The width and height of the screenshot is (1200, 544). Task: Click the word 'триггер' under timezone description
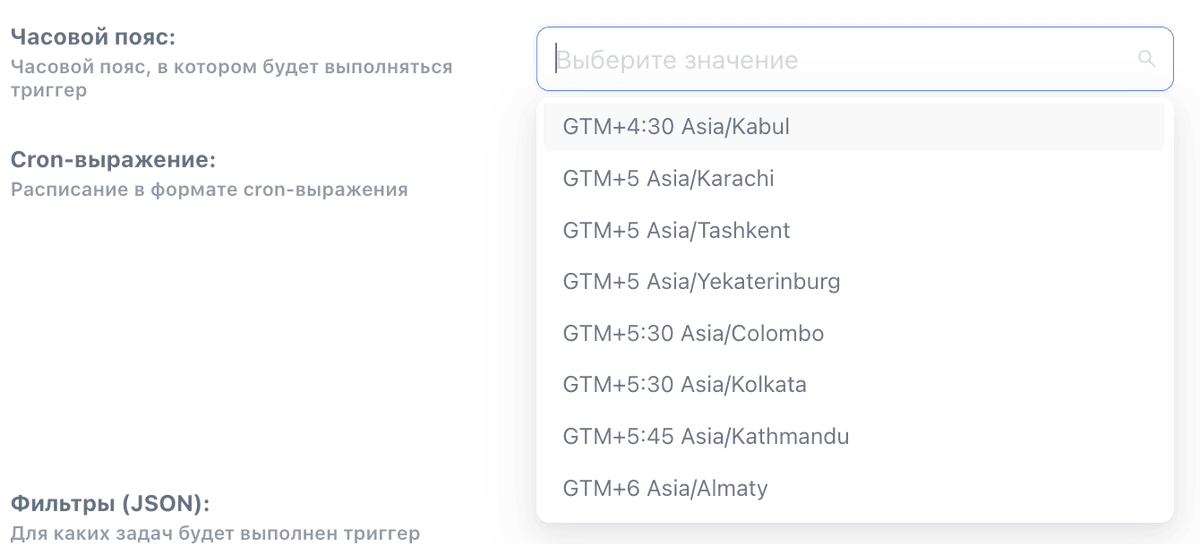click(x=48, y=91)
